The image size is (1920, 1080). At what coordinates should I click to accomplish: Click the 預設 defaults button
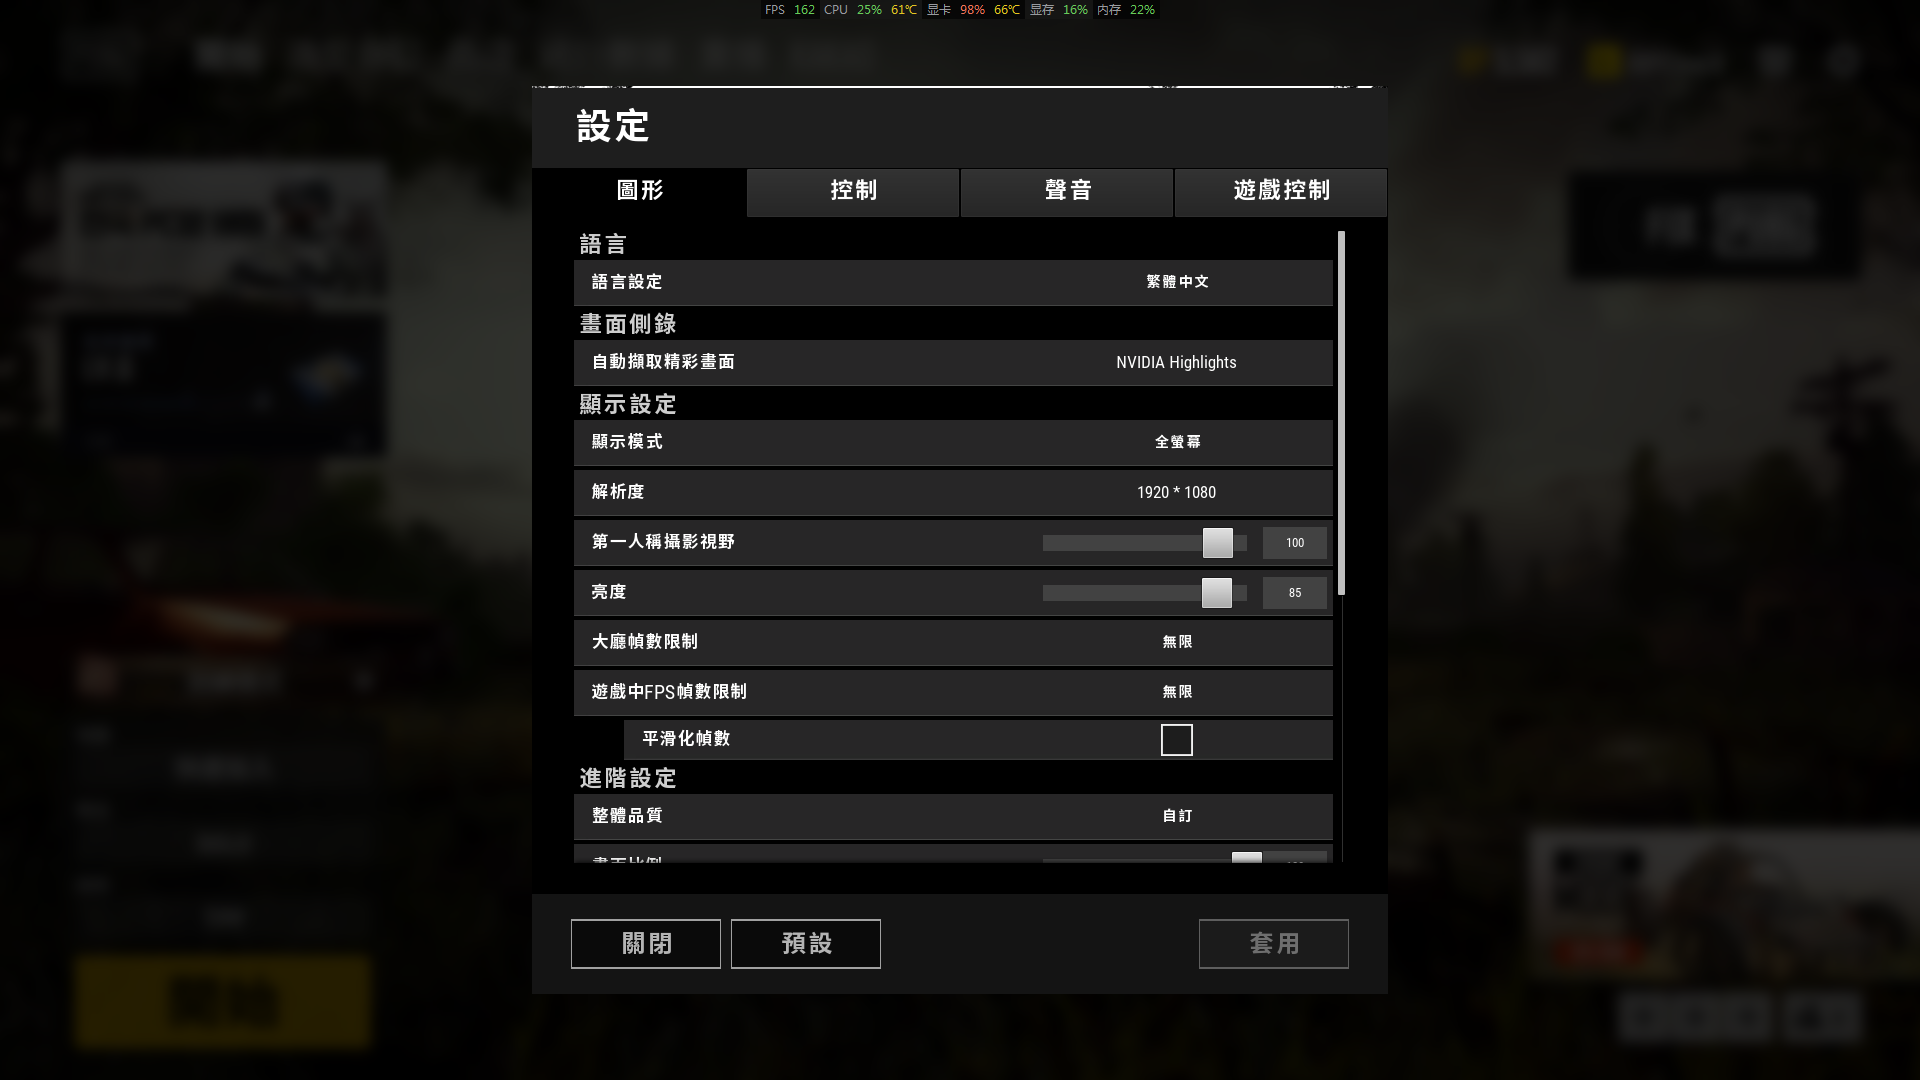806,944
